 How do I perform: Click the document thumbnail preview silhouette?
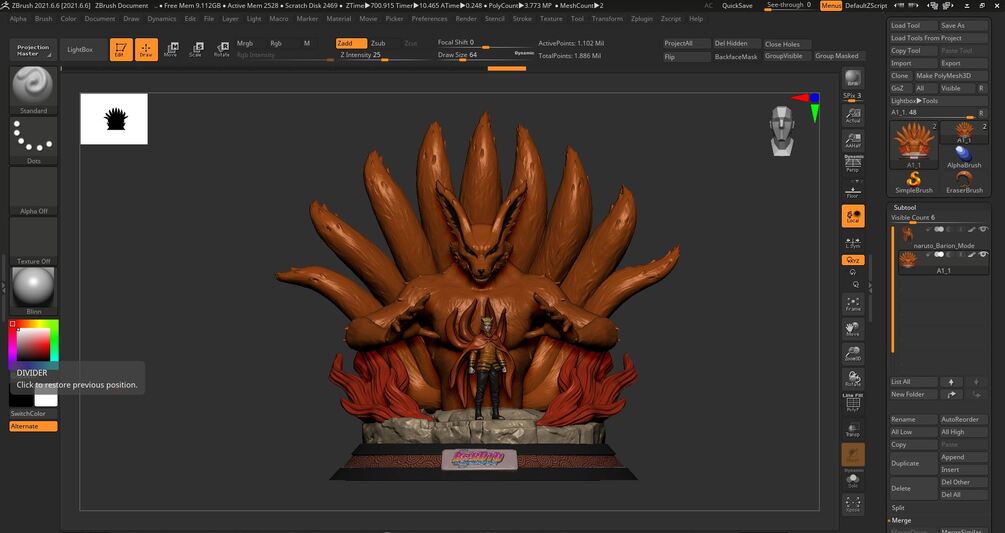click(x=114, y=119)
